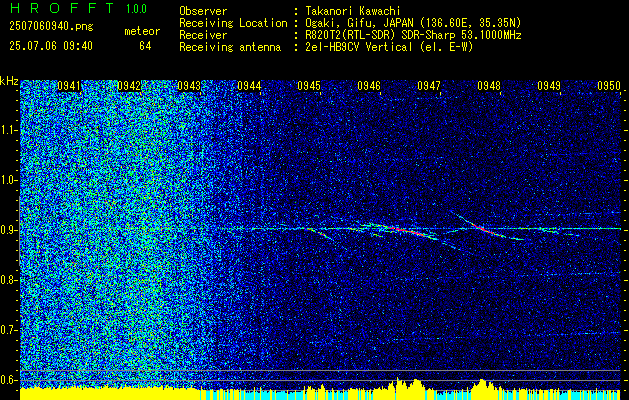Viewport: 629px width, 400px height.
Task: Click the 1.0 kHz frequency label
Action: 8,181
